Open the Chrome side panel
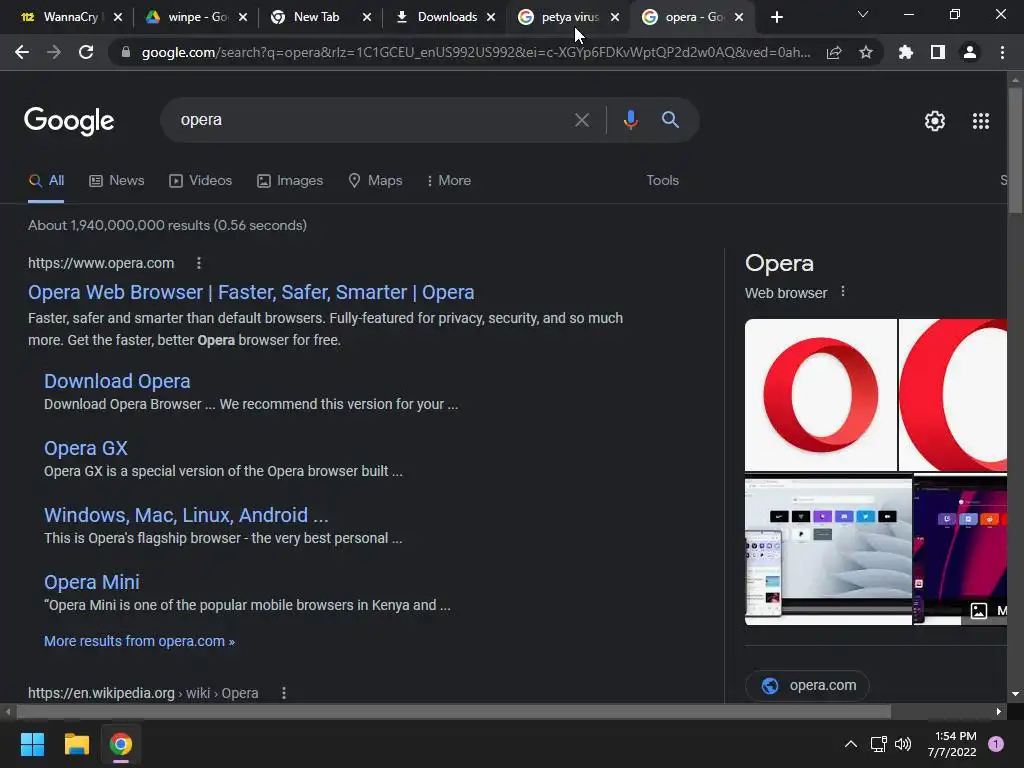Screen dimensions: 1024x768 tap(938, 52)
